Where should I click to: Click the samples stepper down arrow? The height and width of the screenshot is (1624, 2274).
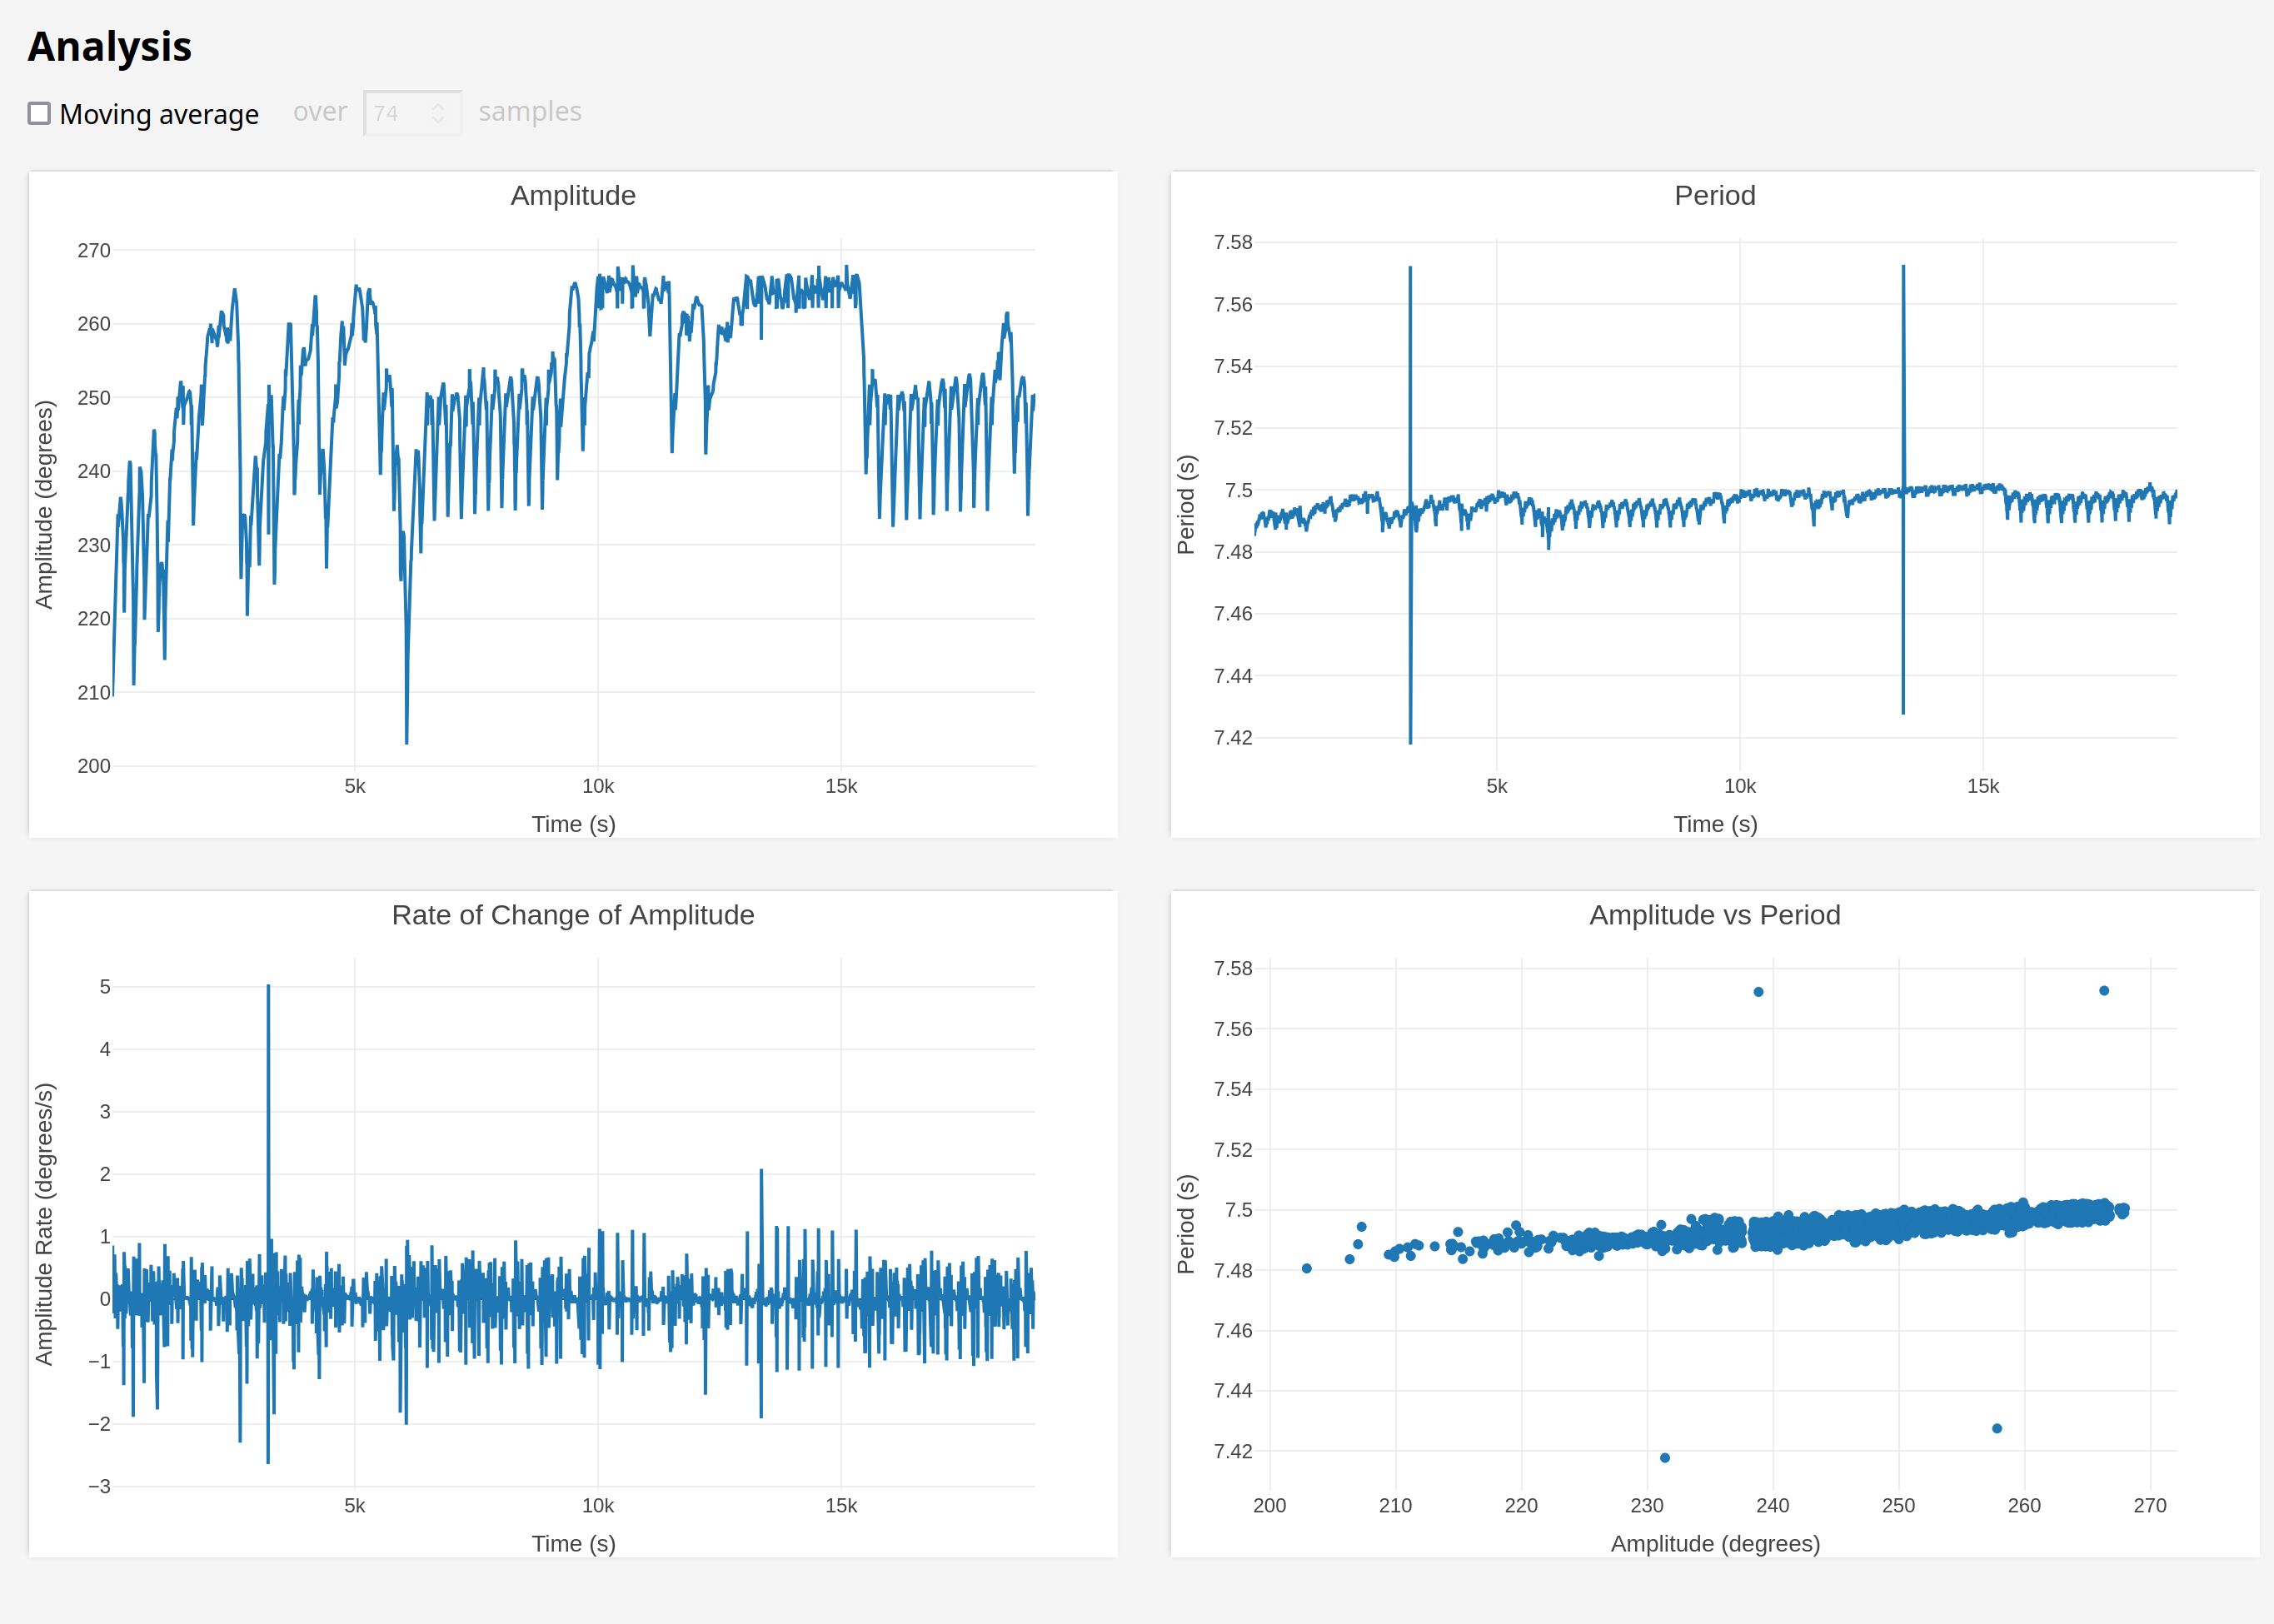pyautogui.click(x=438, y=120)
